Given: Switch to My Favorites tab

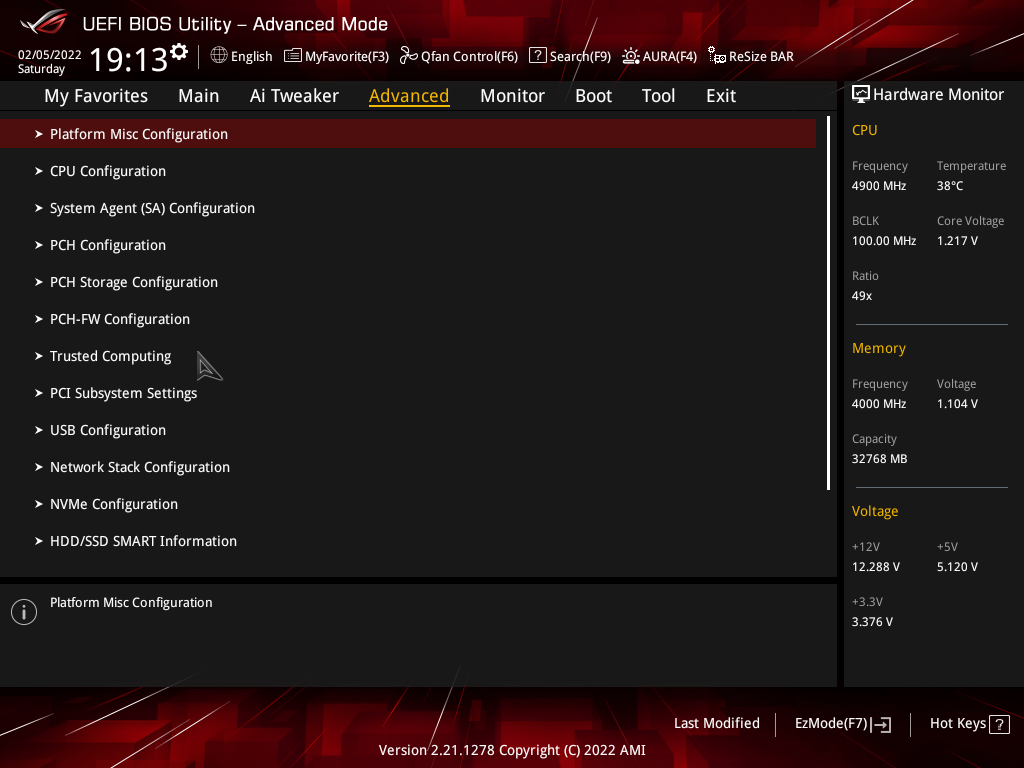Looking at the screenshot, I should click(x=96, y=96).
